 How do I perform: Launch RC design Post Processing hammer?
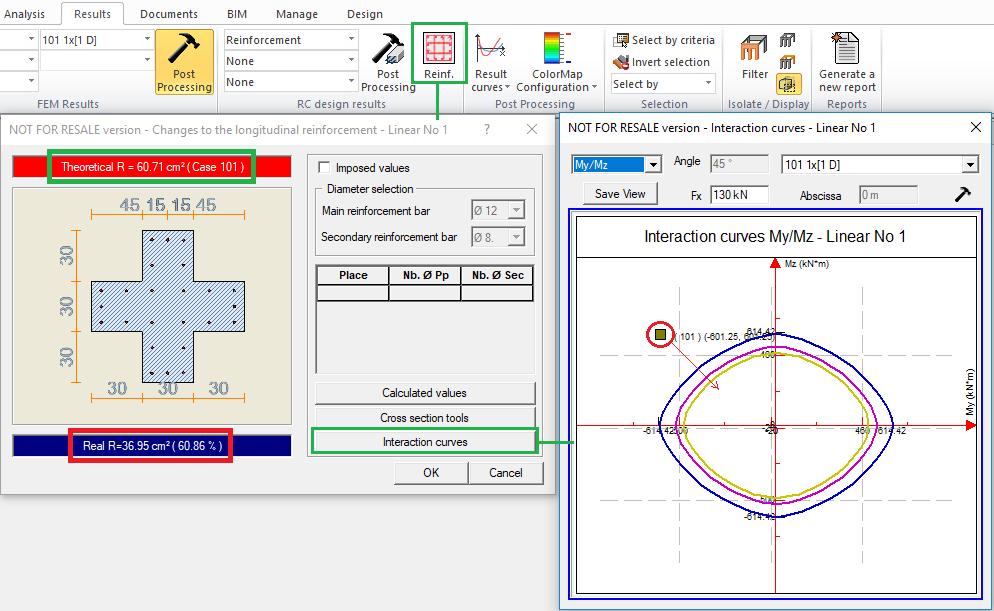[x=387, y=62]
